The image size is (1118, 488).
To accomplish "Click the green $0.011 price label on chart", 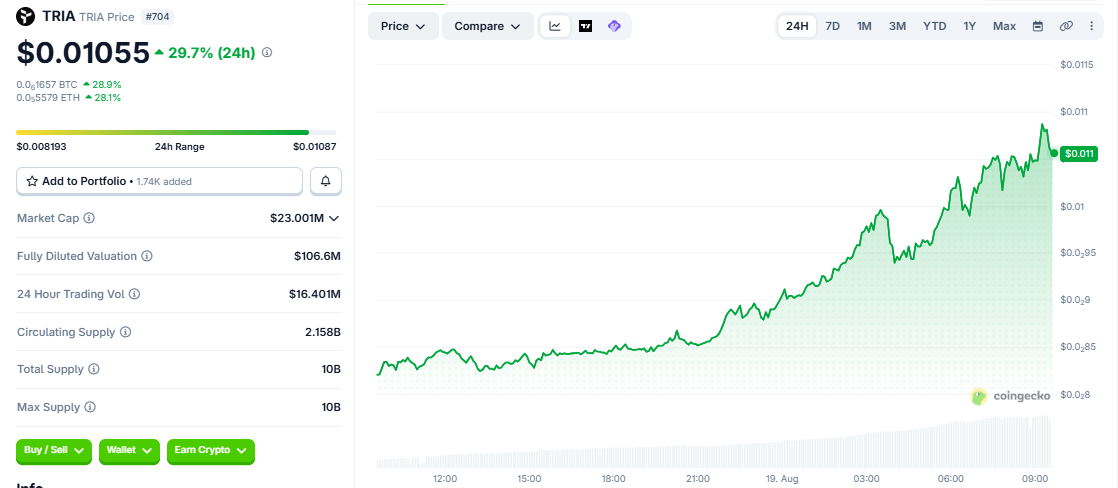I will point(1078,153).
